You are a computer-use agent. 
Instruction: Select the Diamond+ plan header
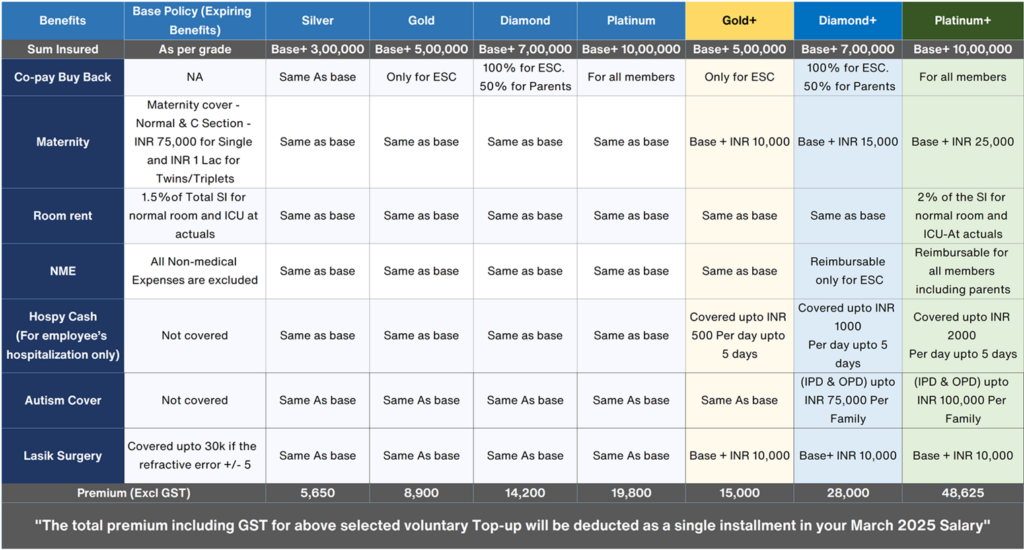[848, 21]
